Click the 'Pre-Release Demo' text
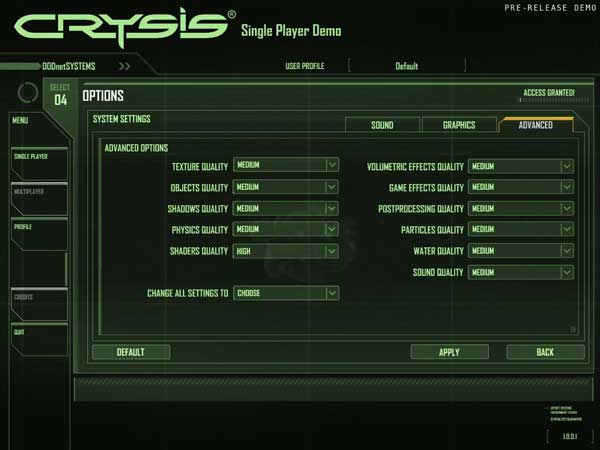The width and height of the screenshot is (600, 450). pos(550,8)
